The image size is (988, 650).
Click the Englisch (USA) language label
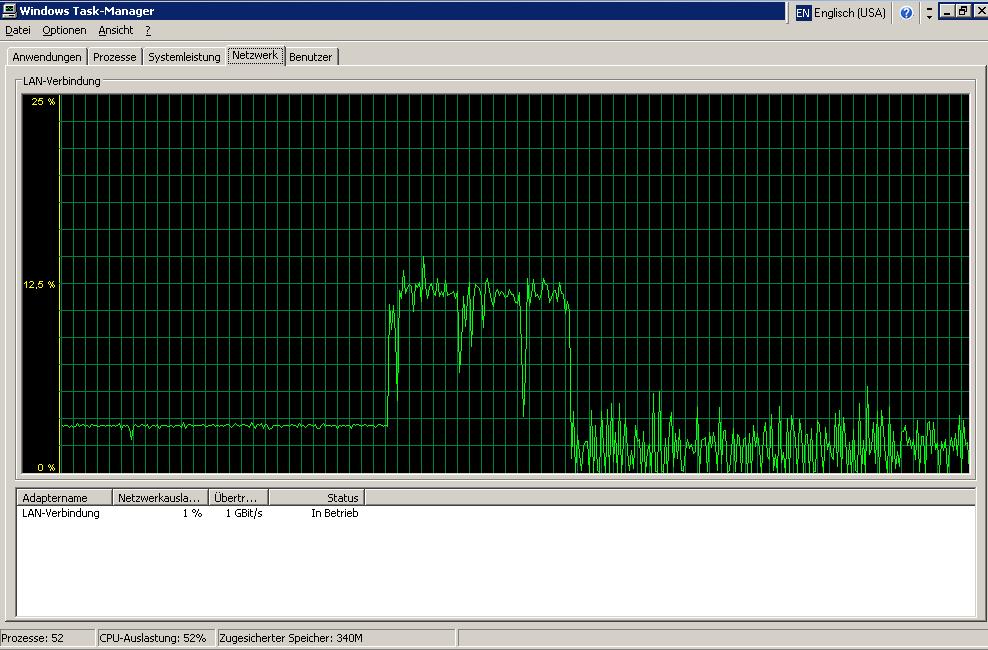tap(850, 13)
